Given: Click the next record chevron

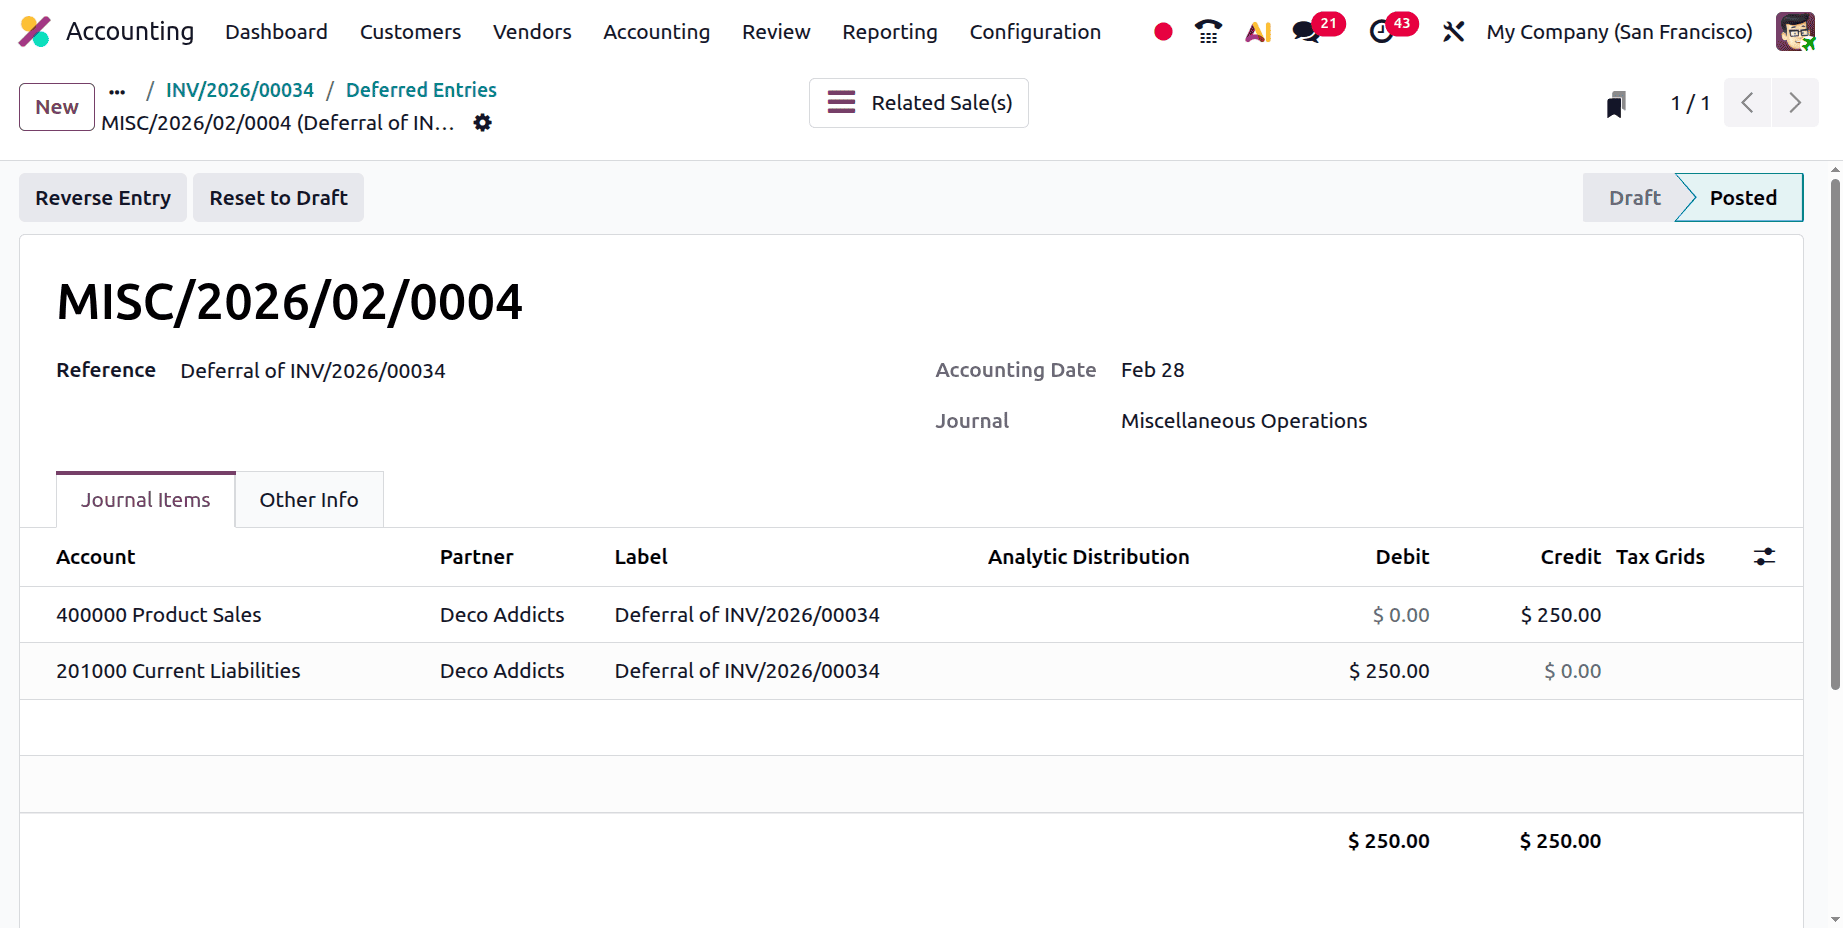Looking at the screenshot, I should [1795, 102].
